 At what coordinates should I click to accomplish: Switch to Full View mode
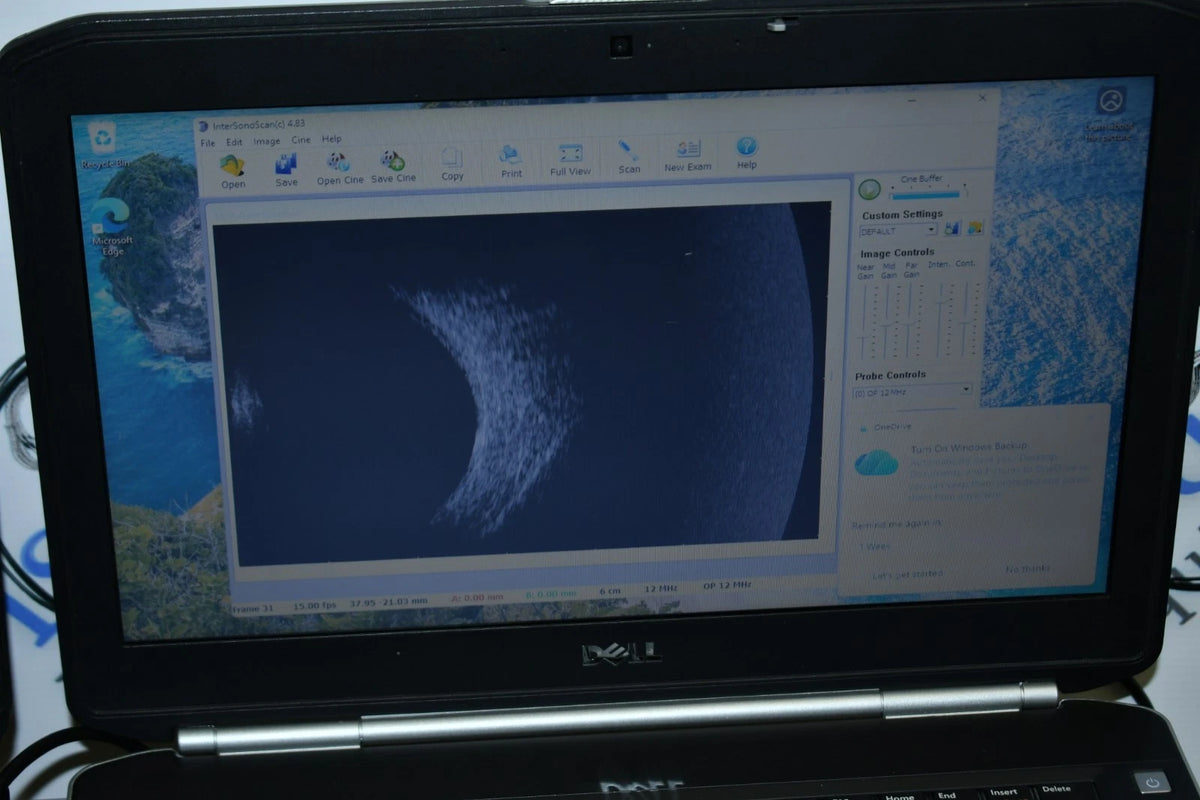point(571,160)
